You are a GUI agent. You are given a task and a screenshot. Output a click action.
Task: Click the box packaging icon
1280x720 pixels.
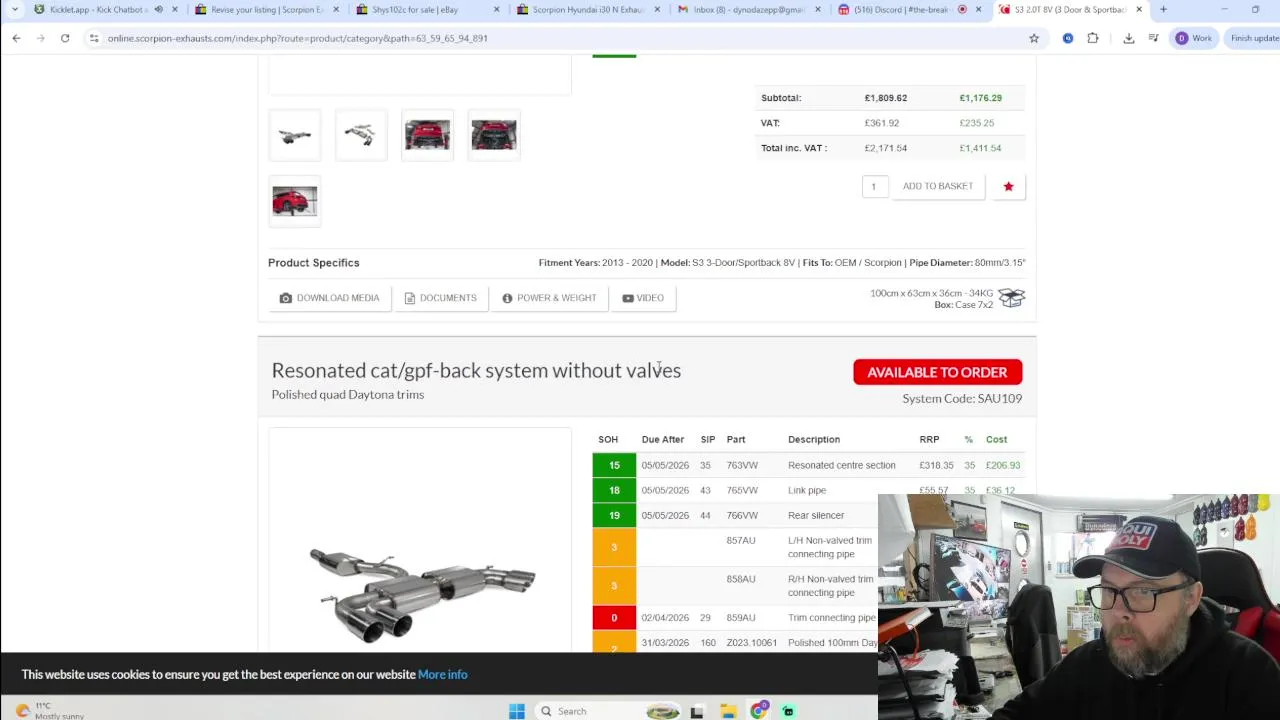tap(1011, 298)
